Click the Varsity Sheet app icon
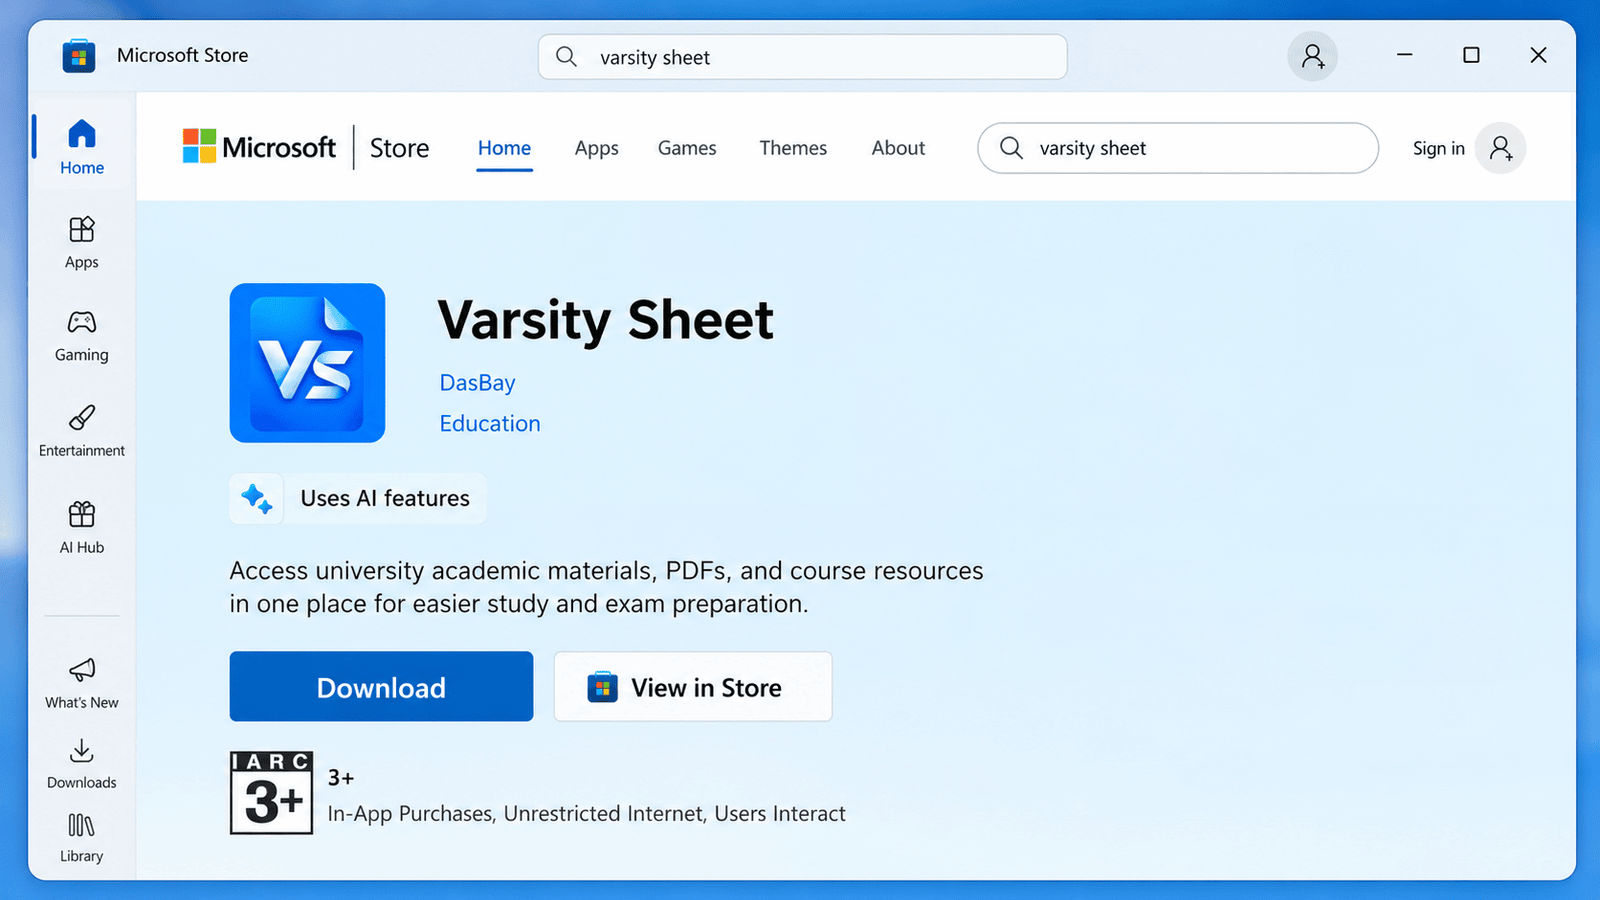This screenshot has width=1600, height=900. point(307,363)
